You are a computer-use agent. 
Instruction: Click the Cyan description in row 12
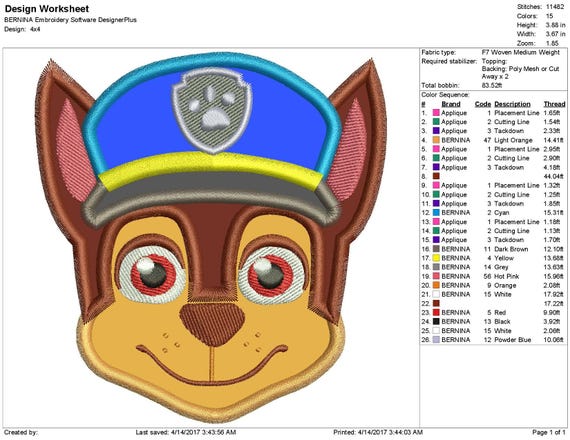click(x=502, y=212)
